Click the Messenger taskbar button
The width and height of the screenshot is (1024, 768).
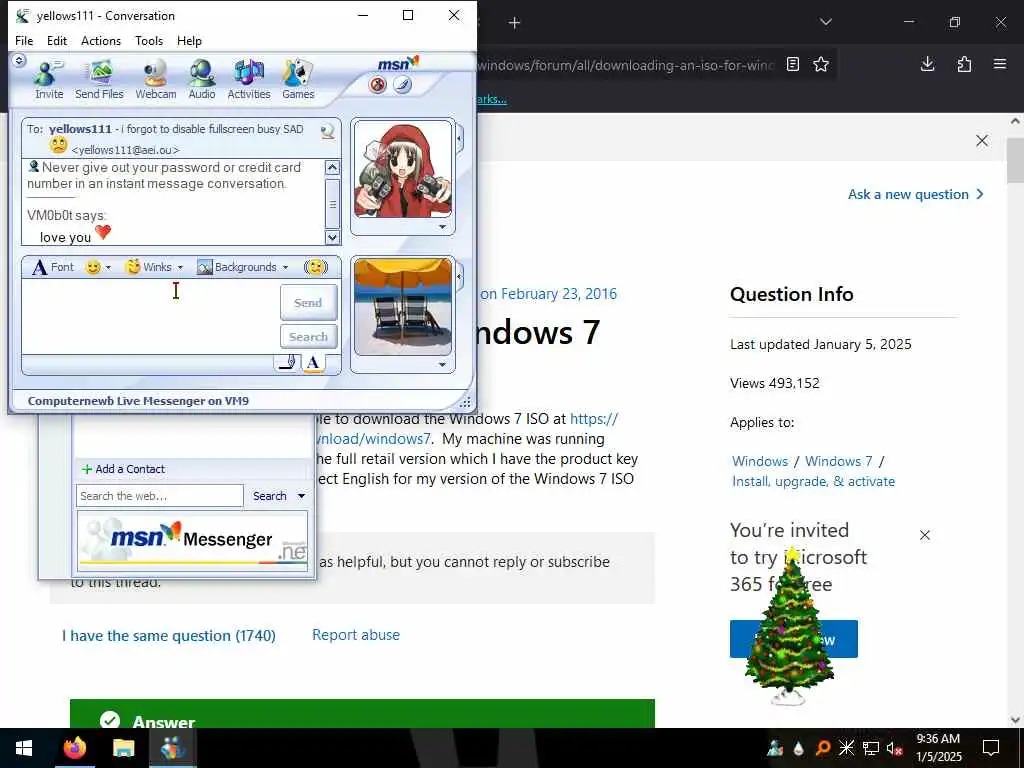(x=173, y=748)
